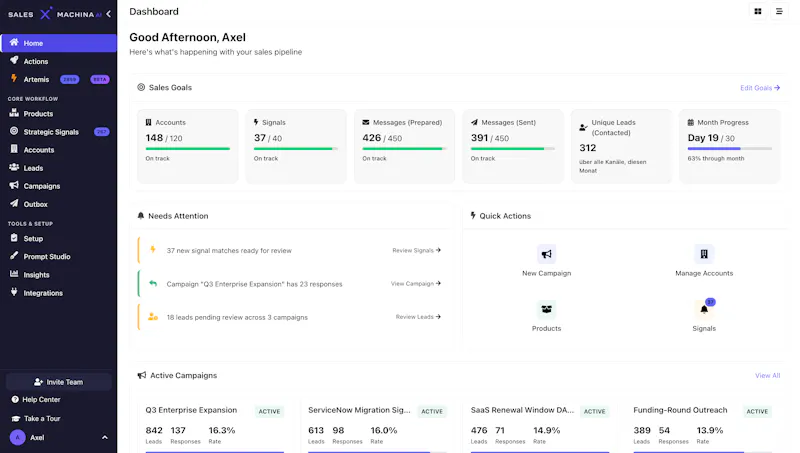Click Review Signals link
This screenshot has width=800, height=453.
[x=416, y=250]
